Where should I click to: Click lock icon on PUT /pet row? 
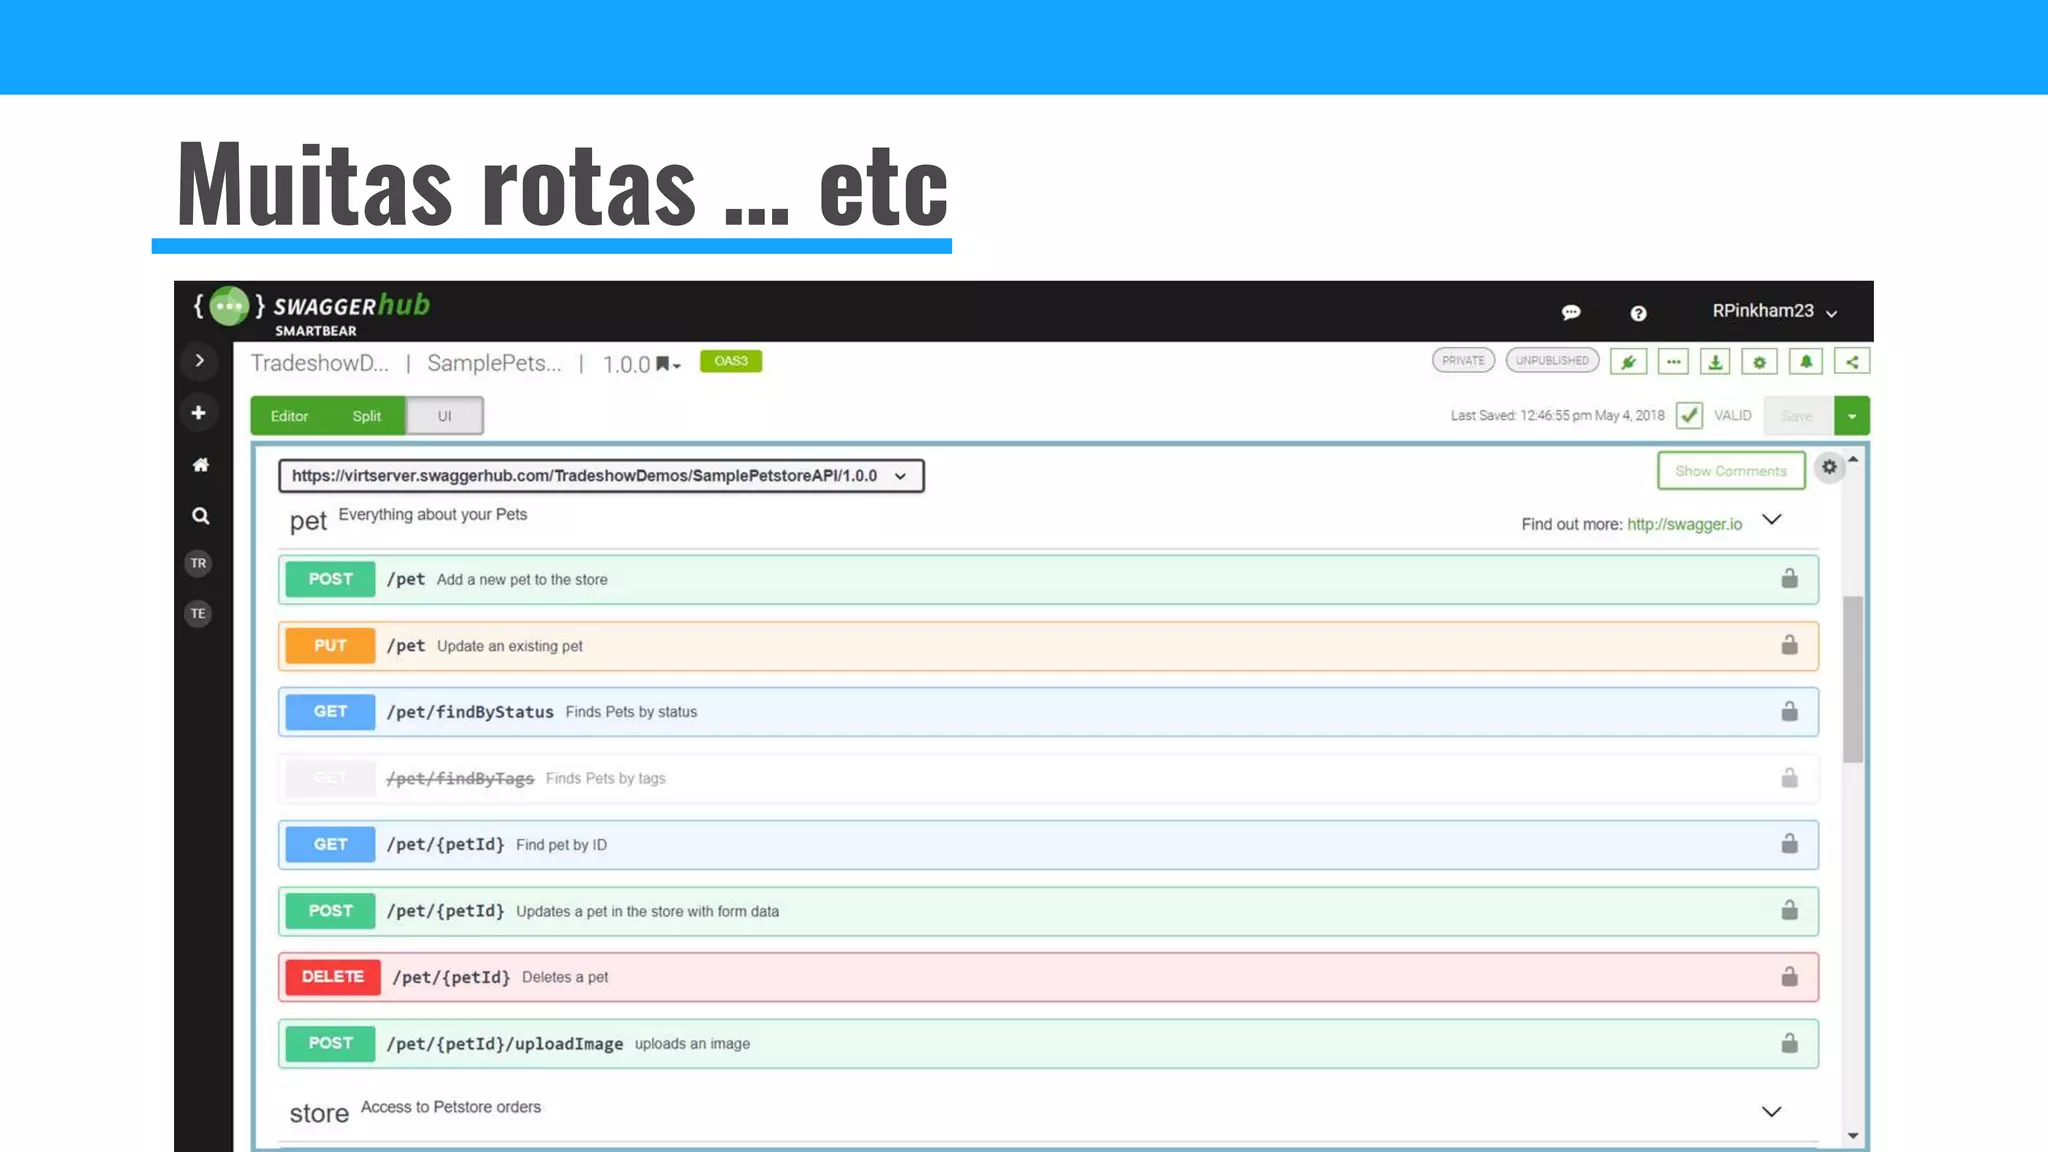(1789, 644)
